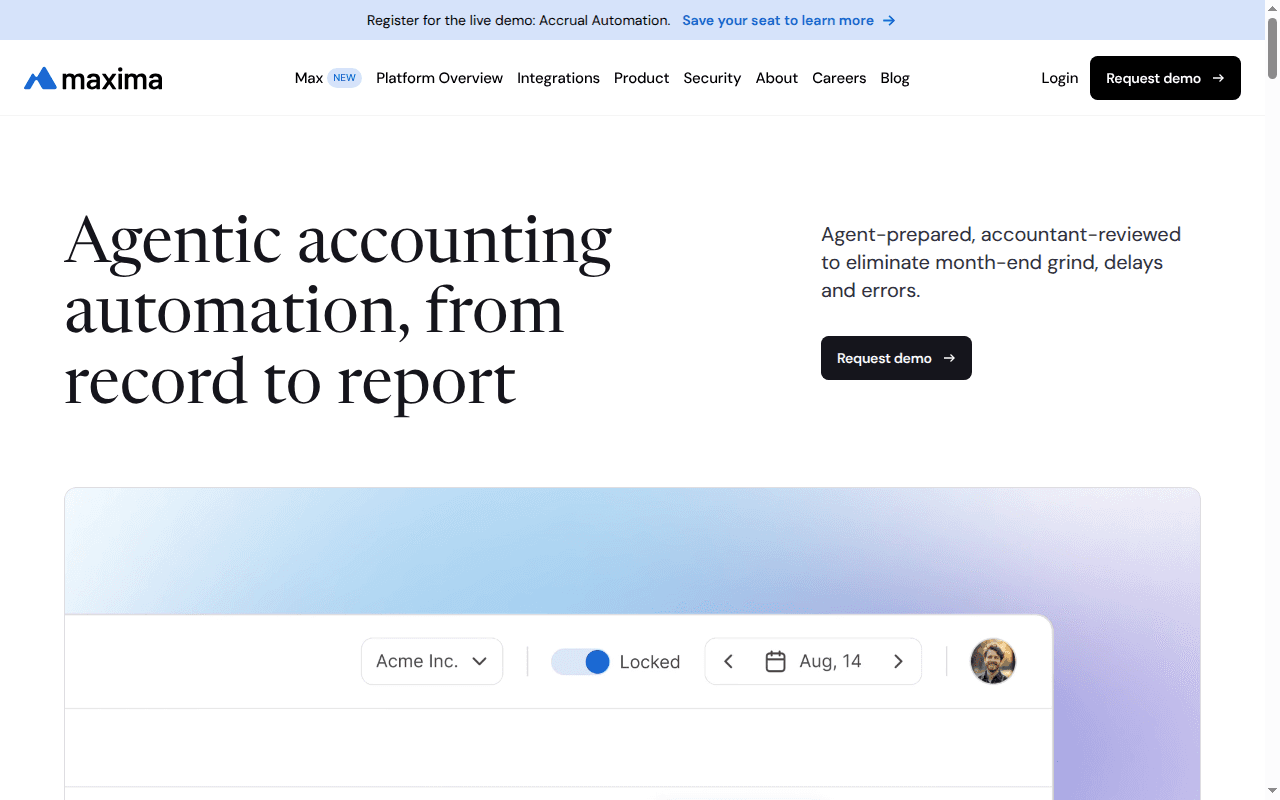Click the user profile avatar

[993, 661]
